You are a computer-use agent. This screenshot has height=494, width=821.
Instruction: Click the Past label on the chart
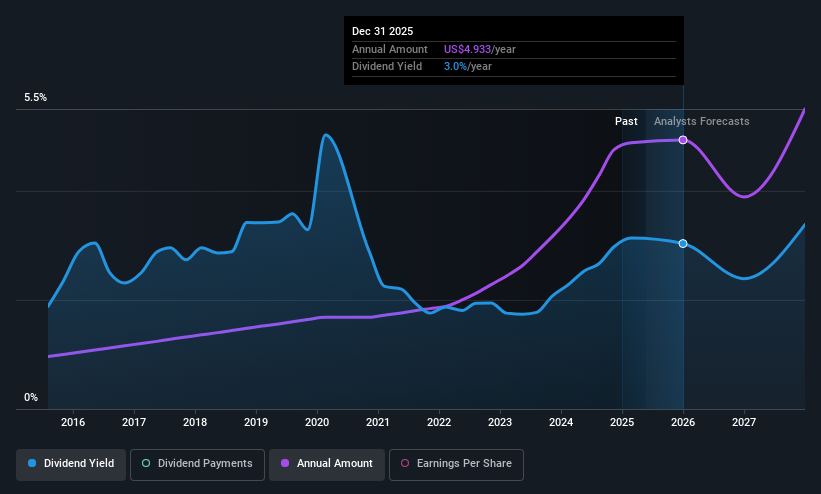(626, 122)
